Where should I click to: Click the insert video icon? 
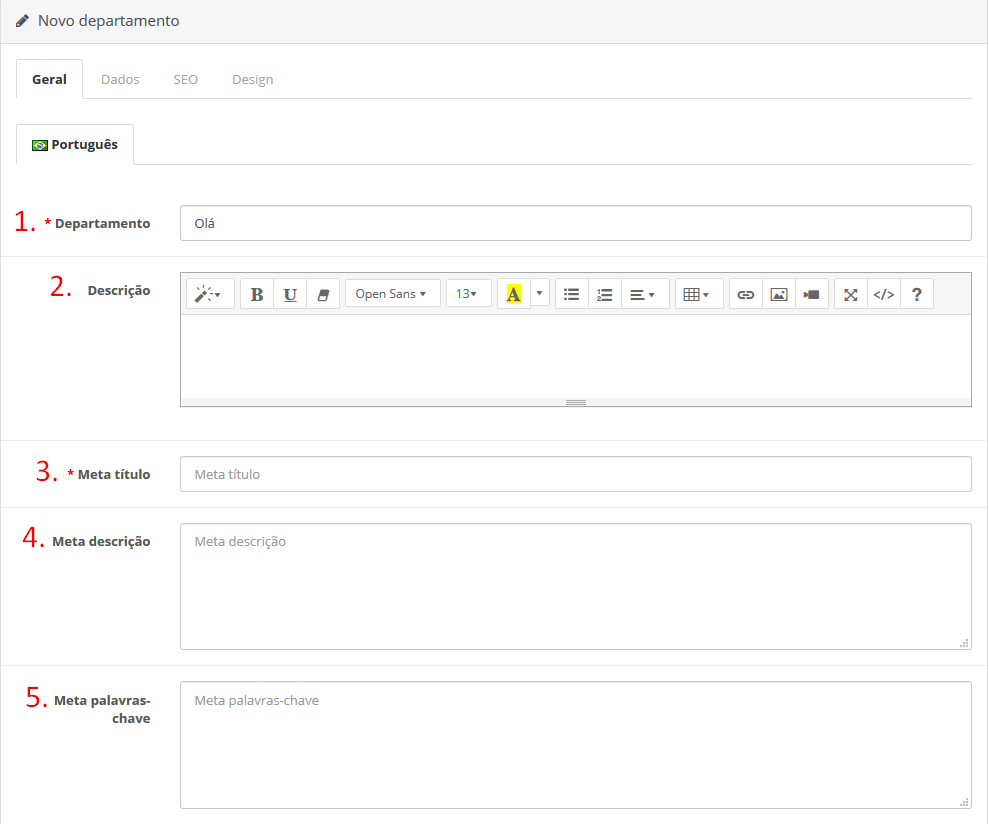click(812, 294)
